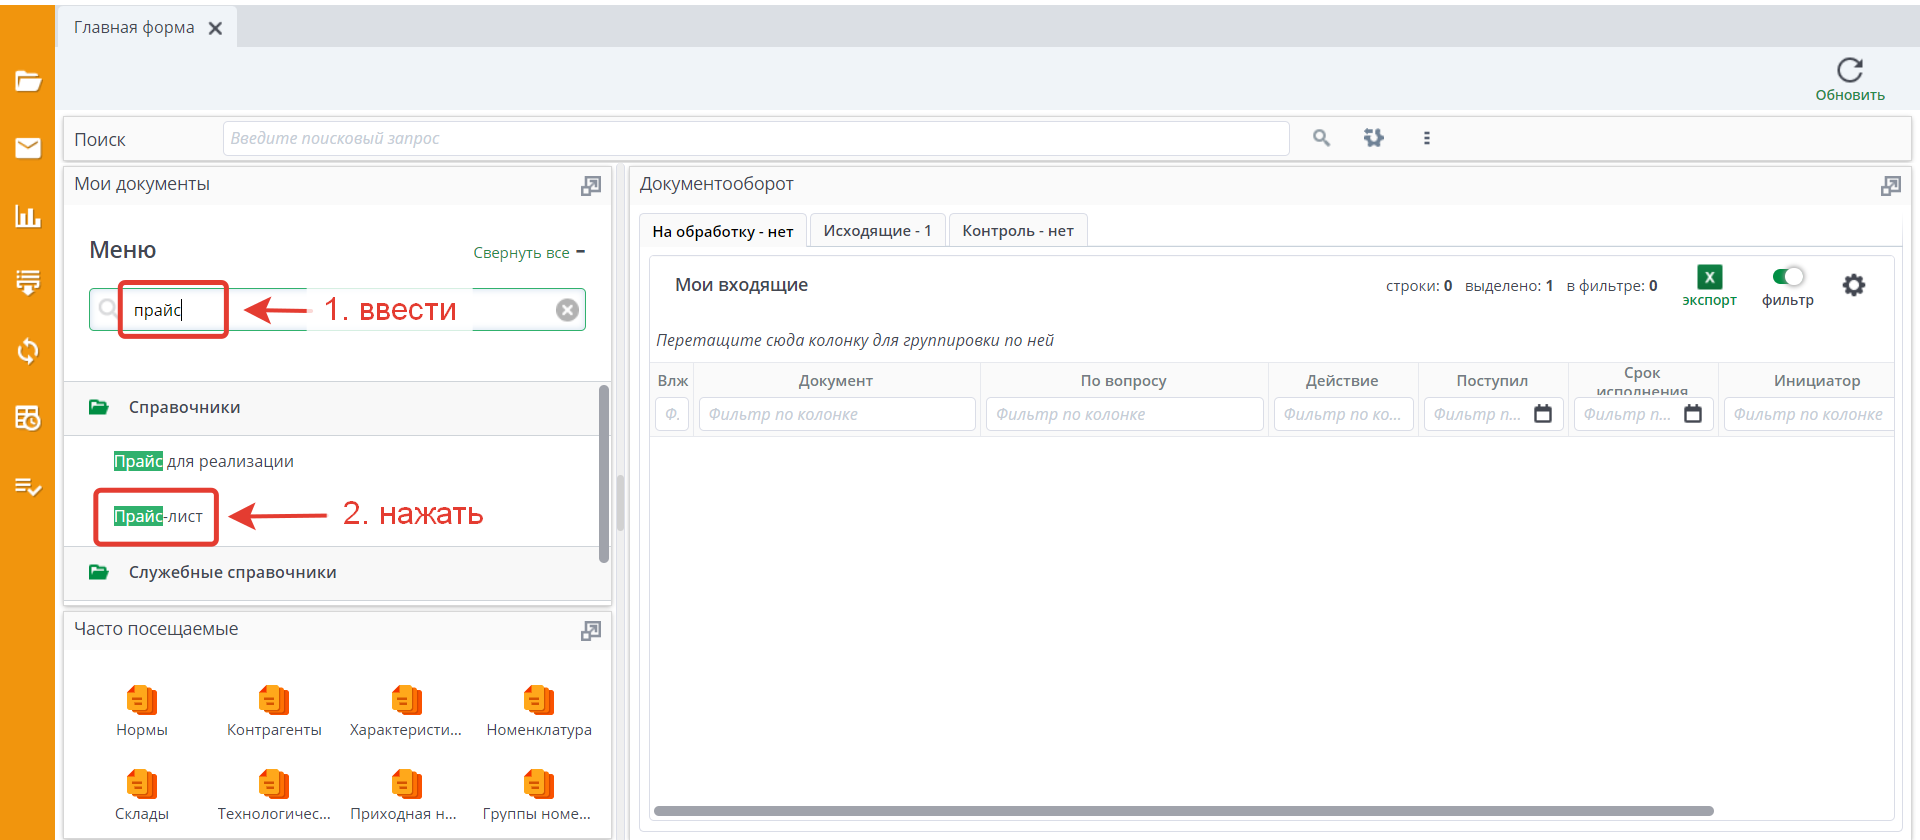The image size is (1920, 840).
Task: Open the Номенклатура shortcut icon
Action: (x=538, y=700)
